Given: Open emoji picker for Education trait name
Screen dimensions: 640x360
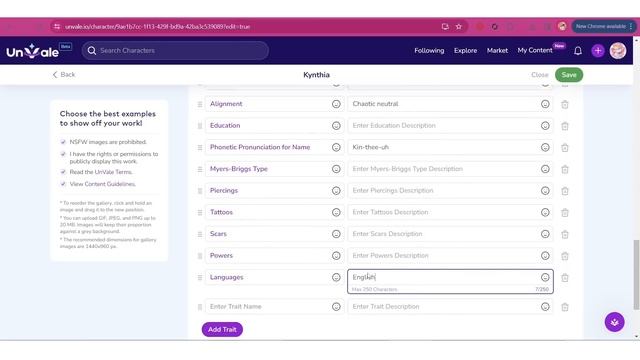Looking at the screenshot, I should tap(336, 126).
